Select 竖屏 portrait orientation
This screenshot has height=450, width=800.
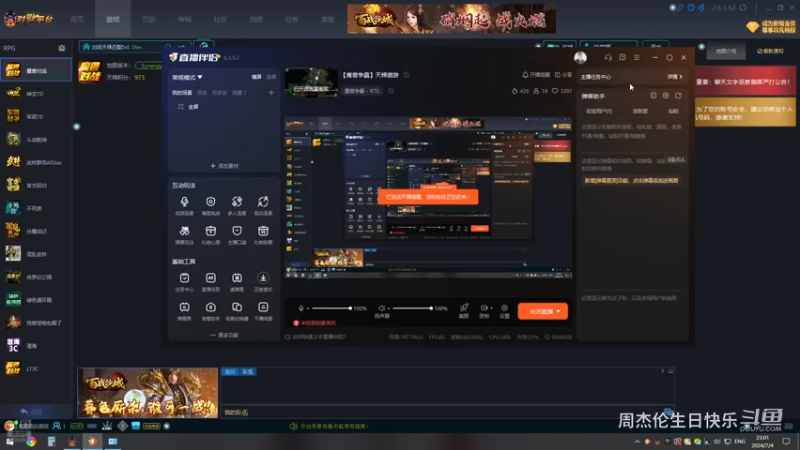pyautogui.click(x=271, y=77)
